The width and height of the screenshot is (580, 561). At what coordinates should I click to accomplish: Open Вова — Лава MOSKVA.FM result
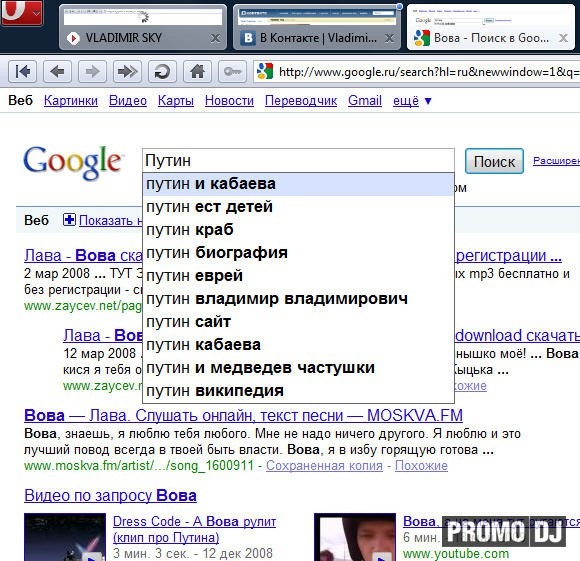point(243,416)
